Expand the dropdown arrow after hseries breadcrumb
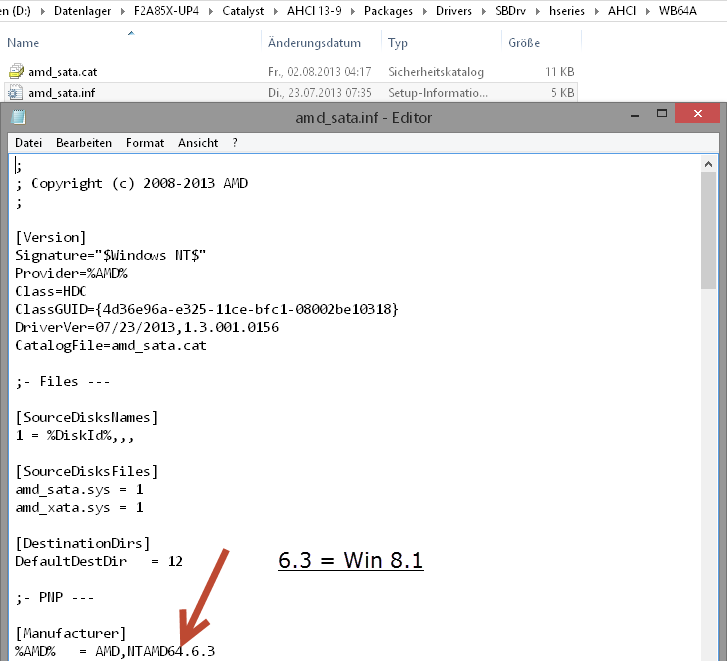 click(x=597, y=11)
